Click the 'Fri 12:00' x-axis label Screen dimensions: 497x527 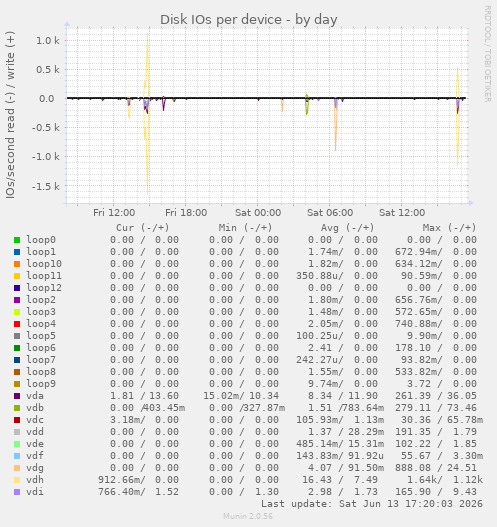114,213
